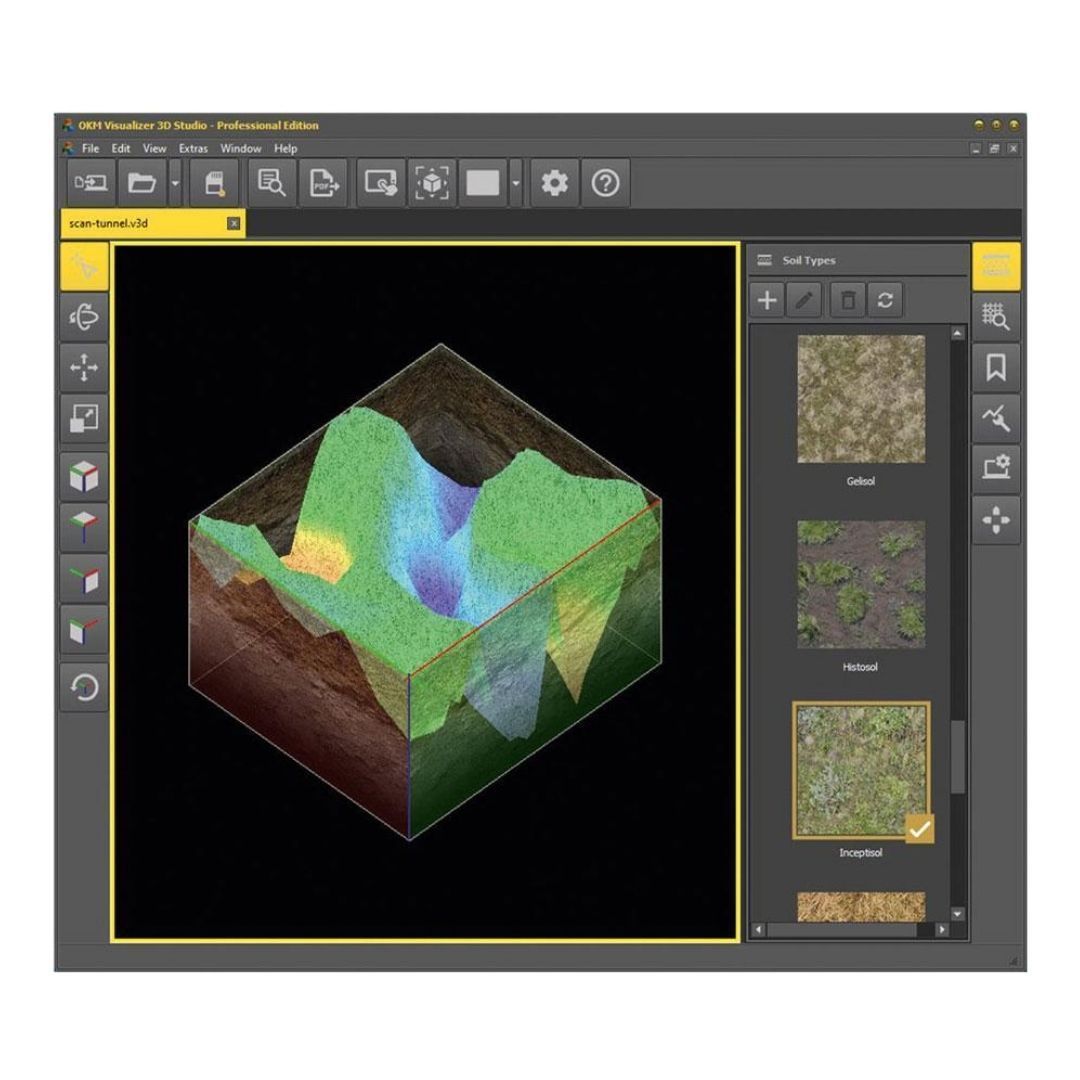Click the horizontal scroll right arrow
Screen dimensions: 1080x1080
click(942, 930)
